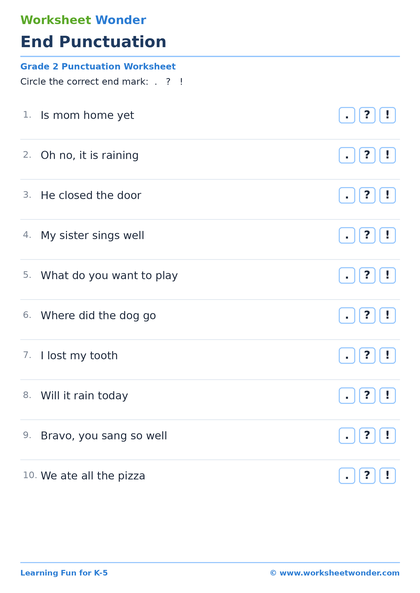Select the question mark for "Is mom home yet"
420x593 pixels.
(367, 115)
